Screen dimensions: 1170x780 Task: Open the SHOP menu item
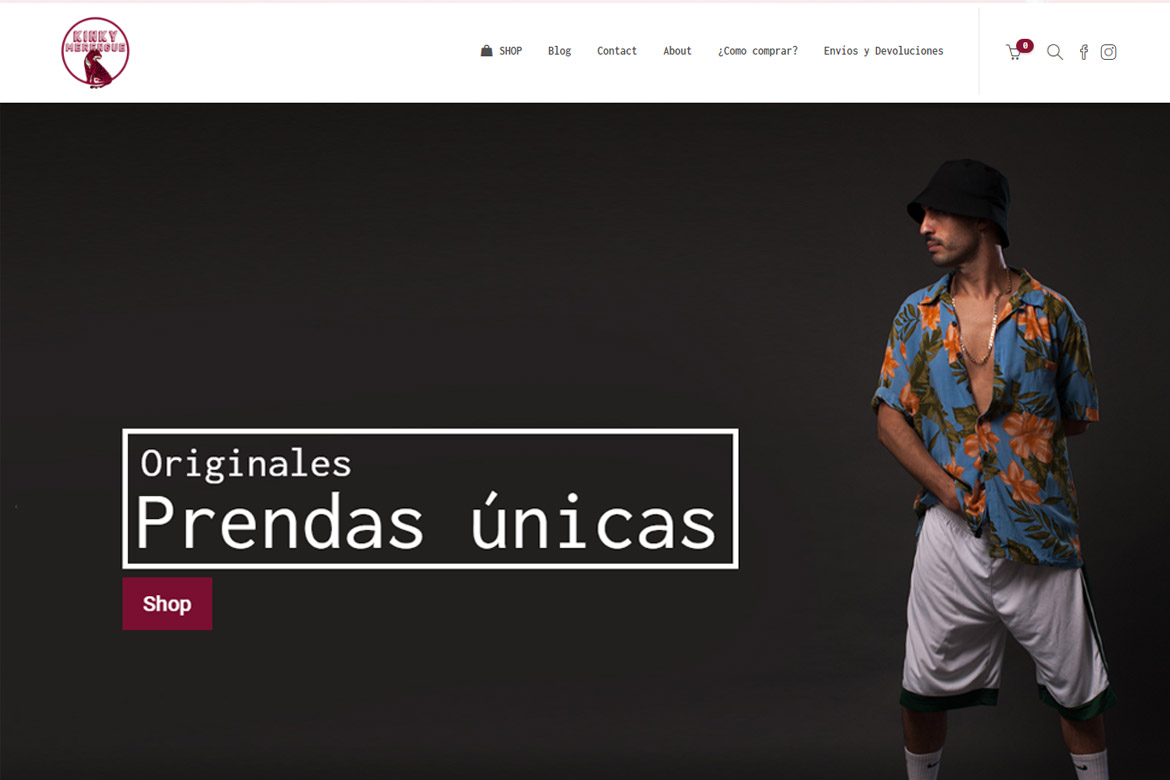click(510, 51)
